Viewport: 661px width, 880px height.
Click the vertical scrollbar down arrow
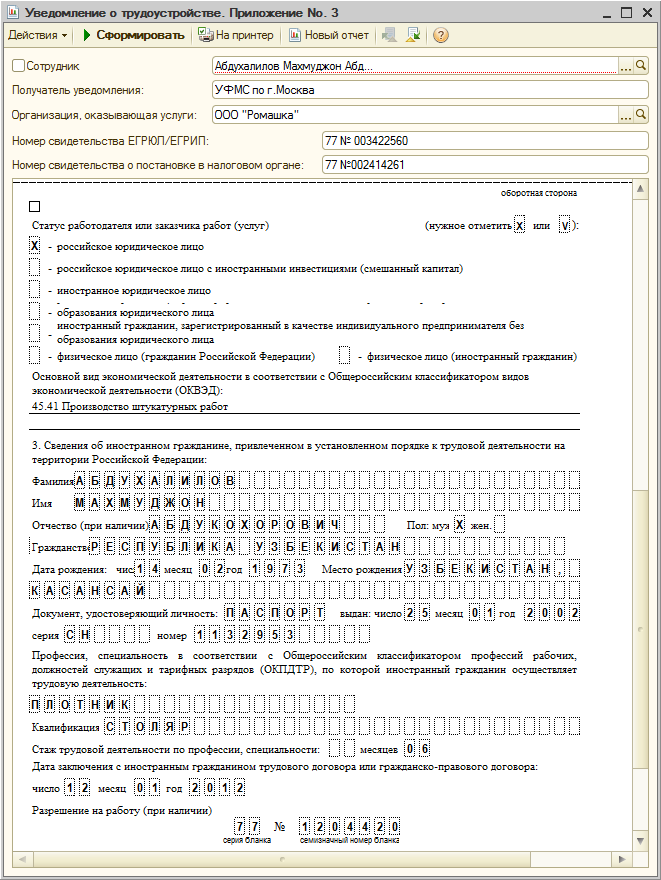[640, 840]
